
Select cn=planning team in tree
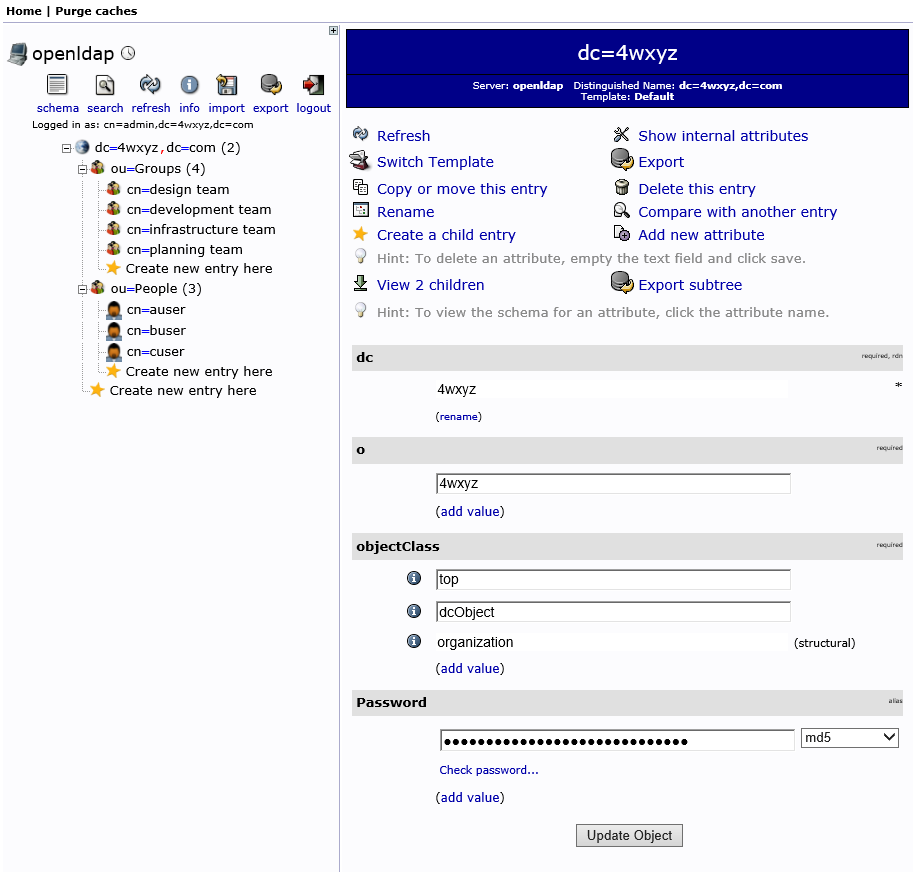point(184,249)
